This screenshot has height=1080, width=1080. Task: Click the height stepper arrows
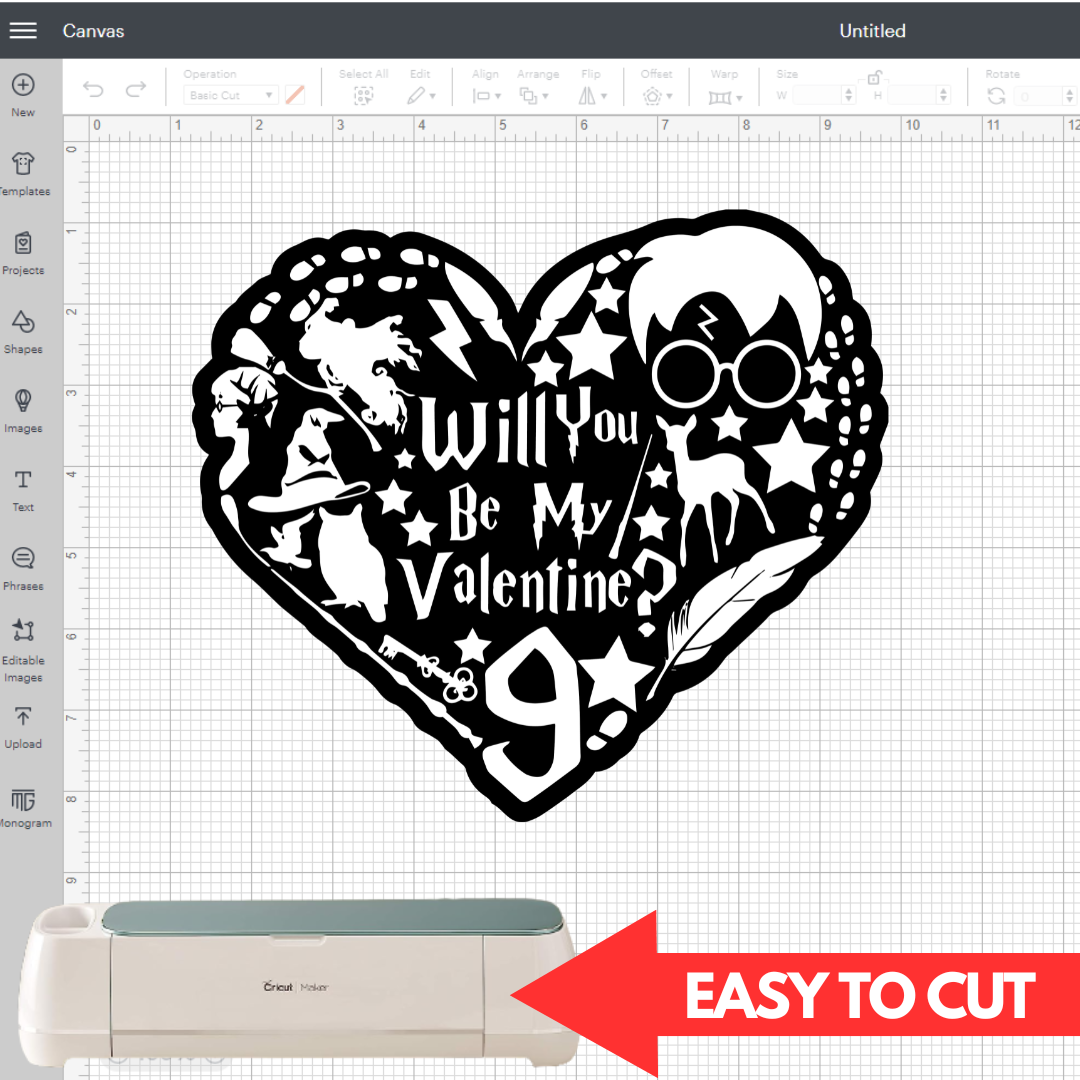click(x=944, y=95)
